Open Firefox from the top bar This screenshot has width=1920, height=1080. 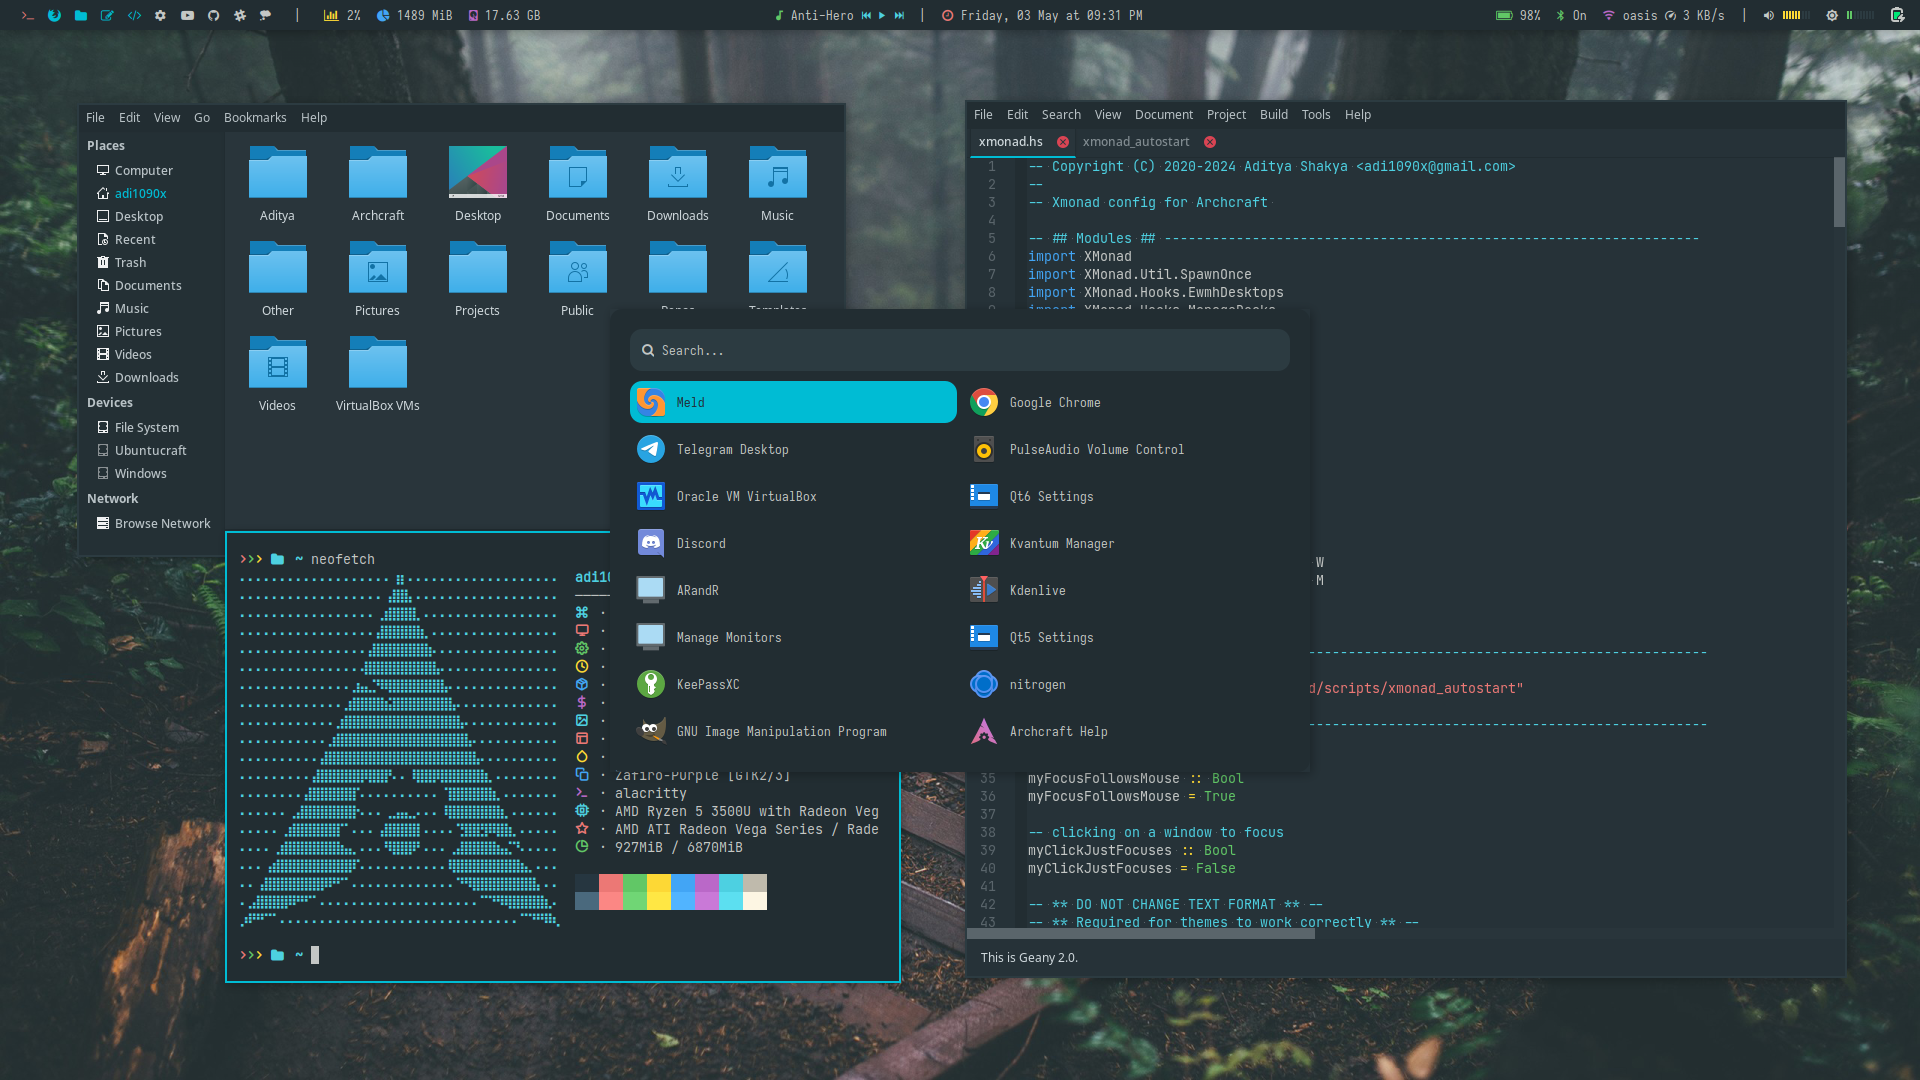[54, 15]
